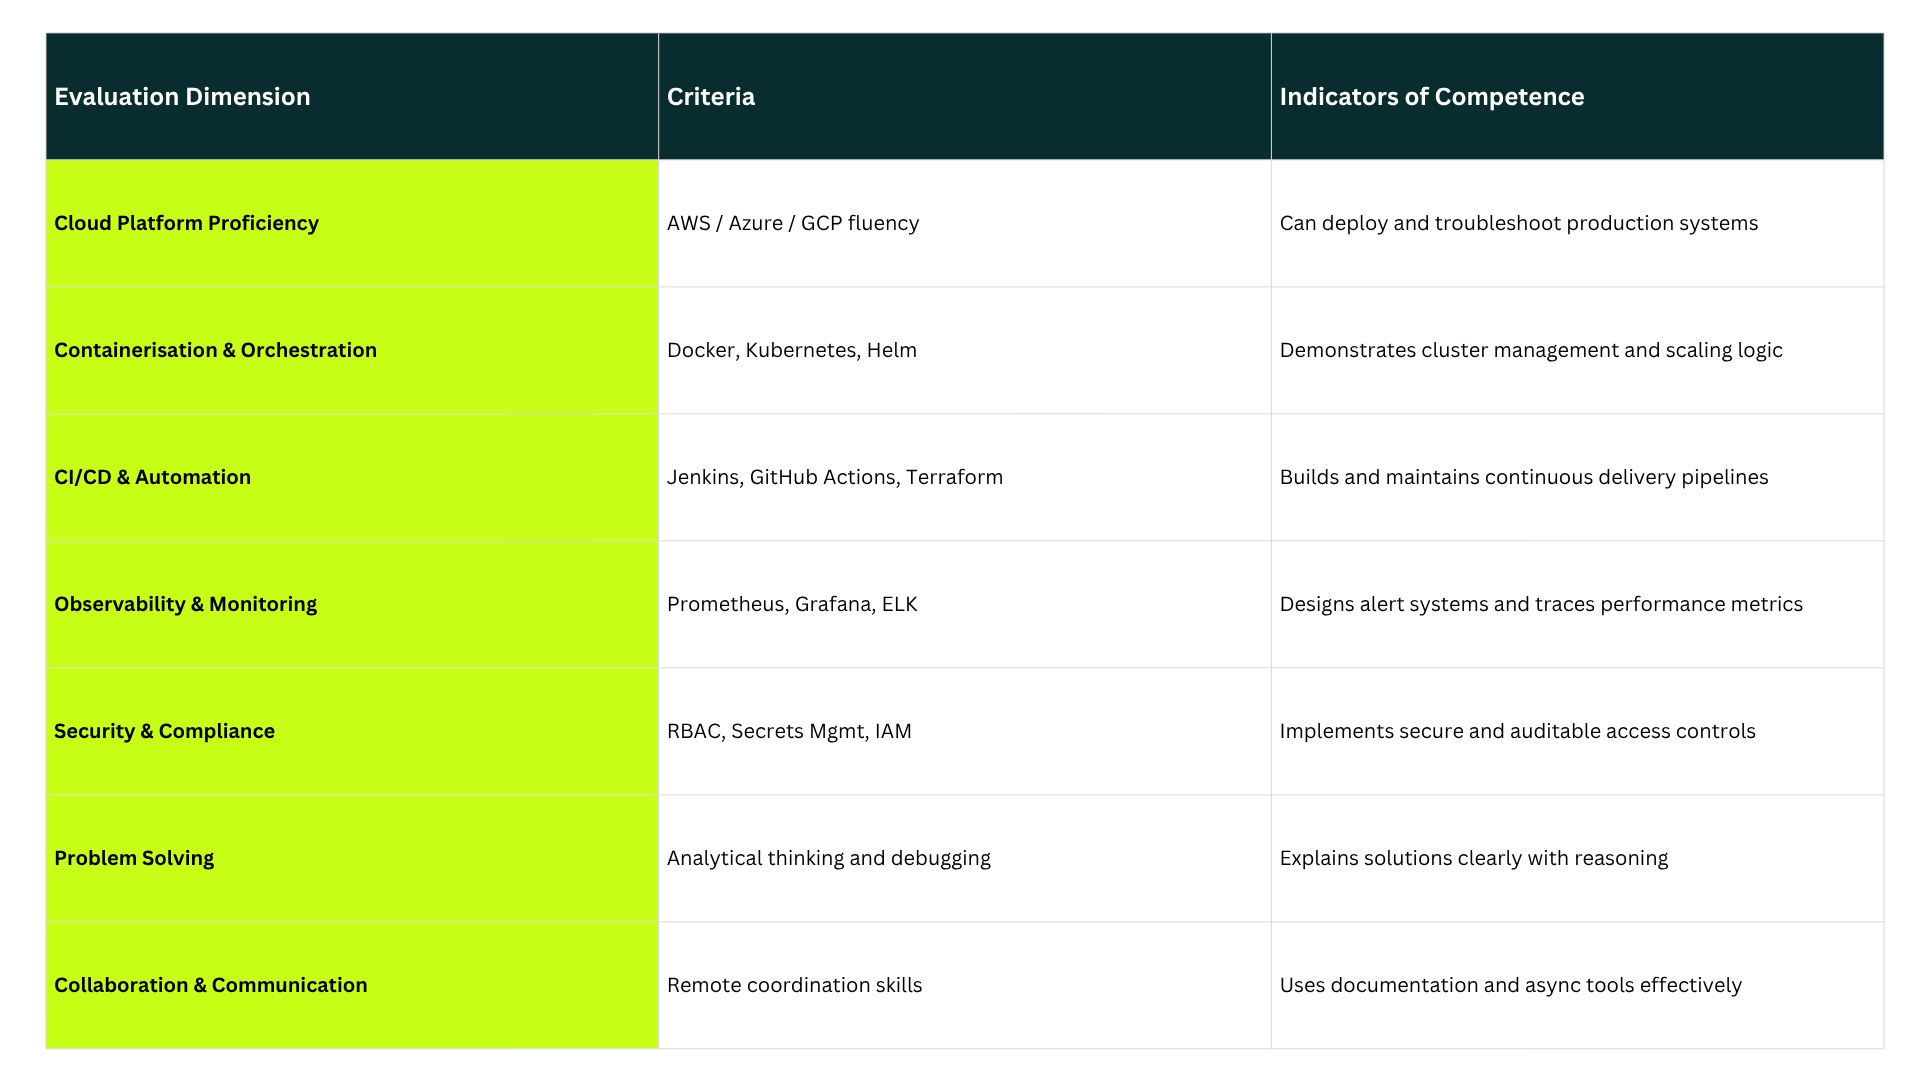The image size is (1920, 1080).
Task: Click the Indicators of Competence header
Action: 1431,97
